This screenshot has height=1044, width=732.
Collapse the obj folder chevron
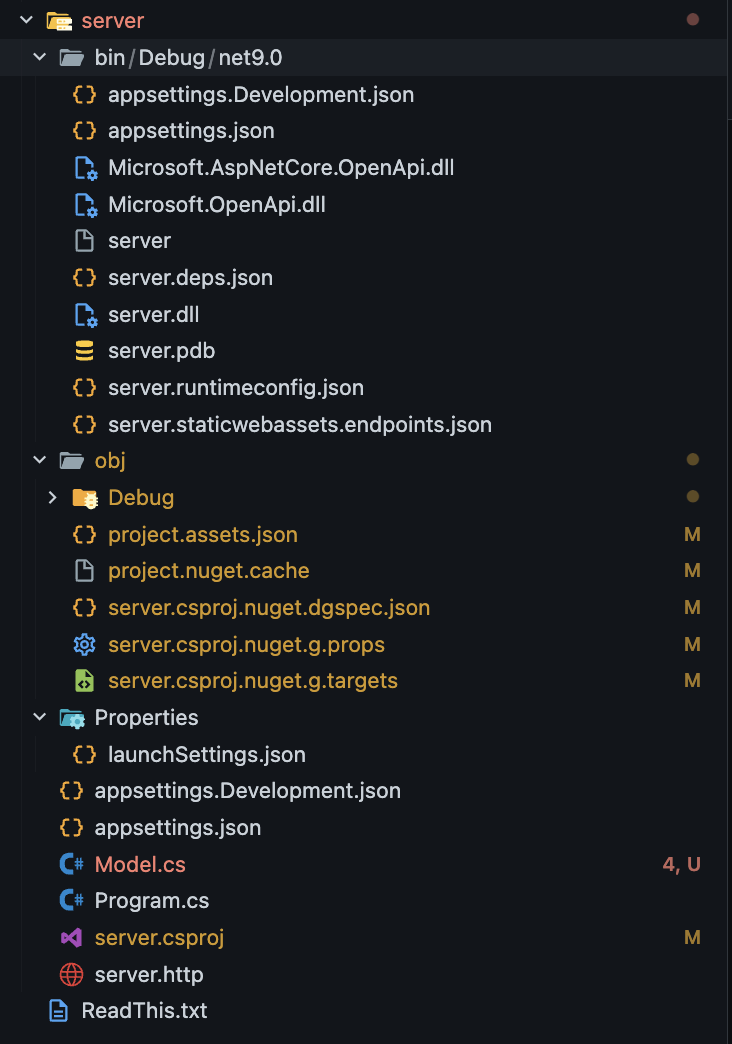(40, 461)
